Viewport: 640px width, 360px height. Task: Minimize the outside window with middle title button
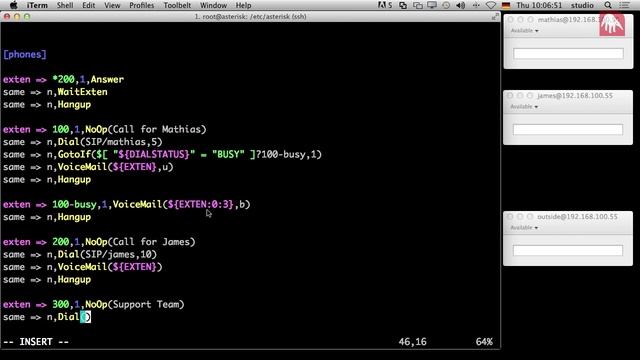pos(520,217)
